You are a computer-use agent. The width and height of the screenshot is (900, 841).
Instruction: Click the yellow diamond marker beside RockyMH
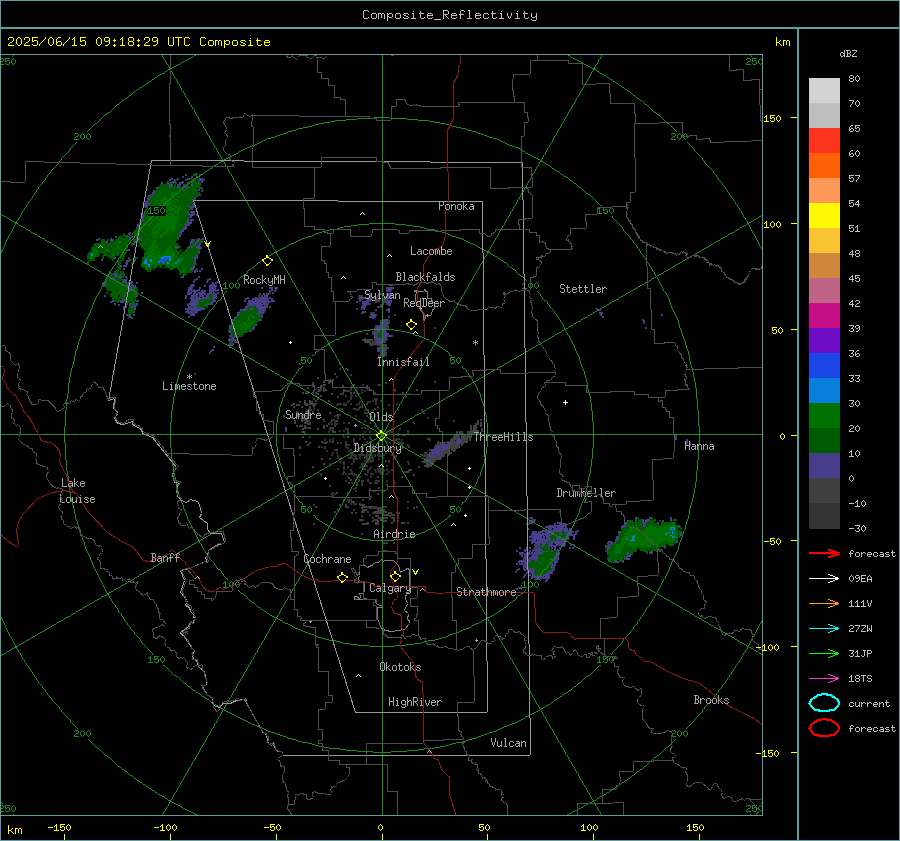[x=267, y=261]
